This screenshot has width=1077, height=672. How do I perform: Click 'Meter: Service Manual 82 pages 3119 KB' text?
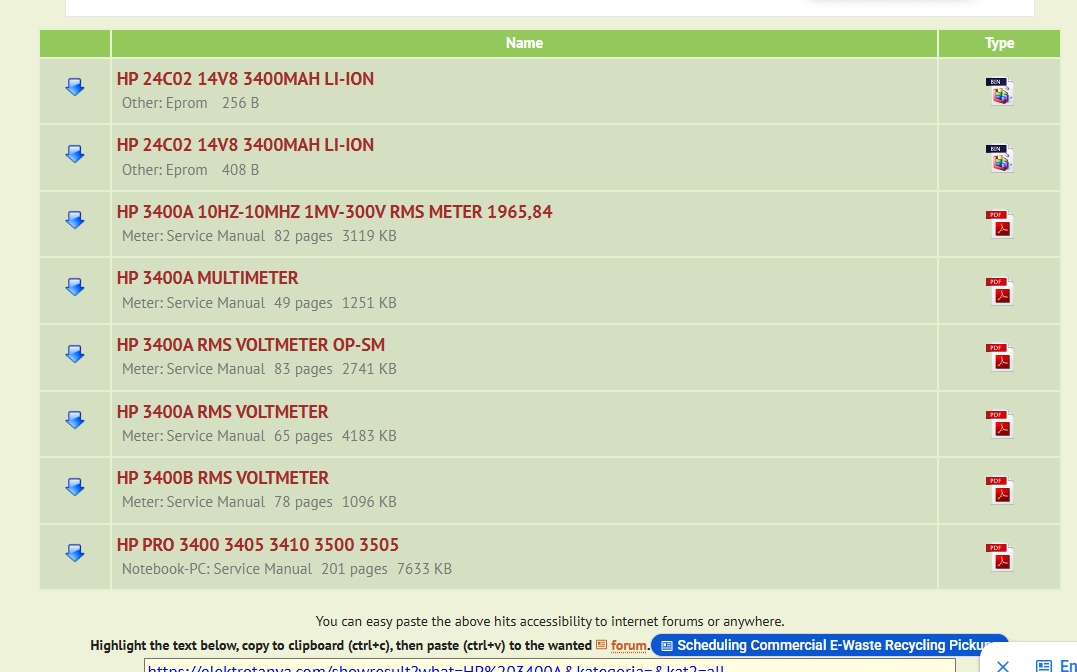[259, 236]
